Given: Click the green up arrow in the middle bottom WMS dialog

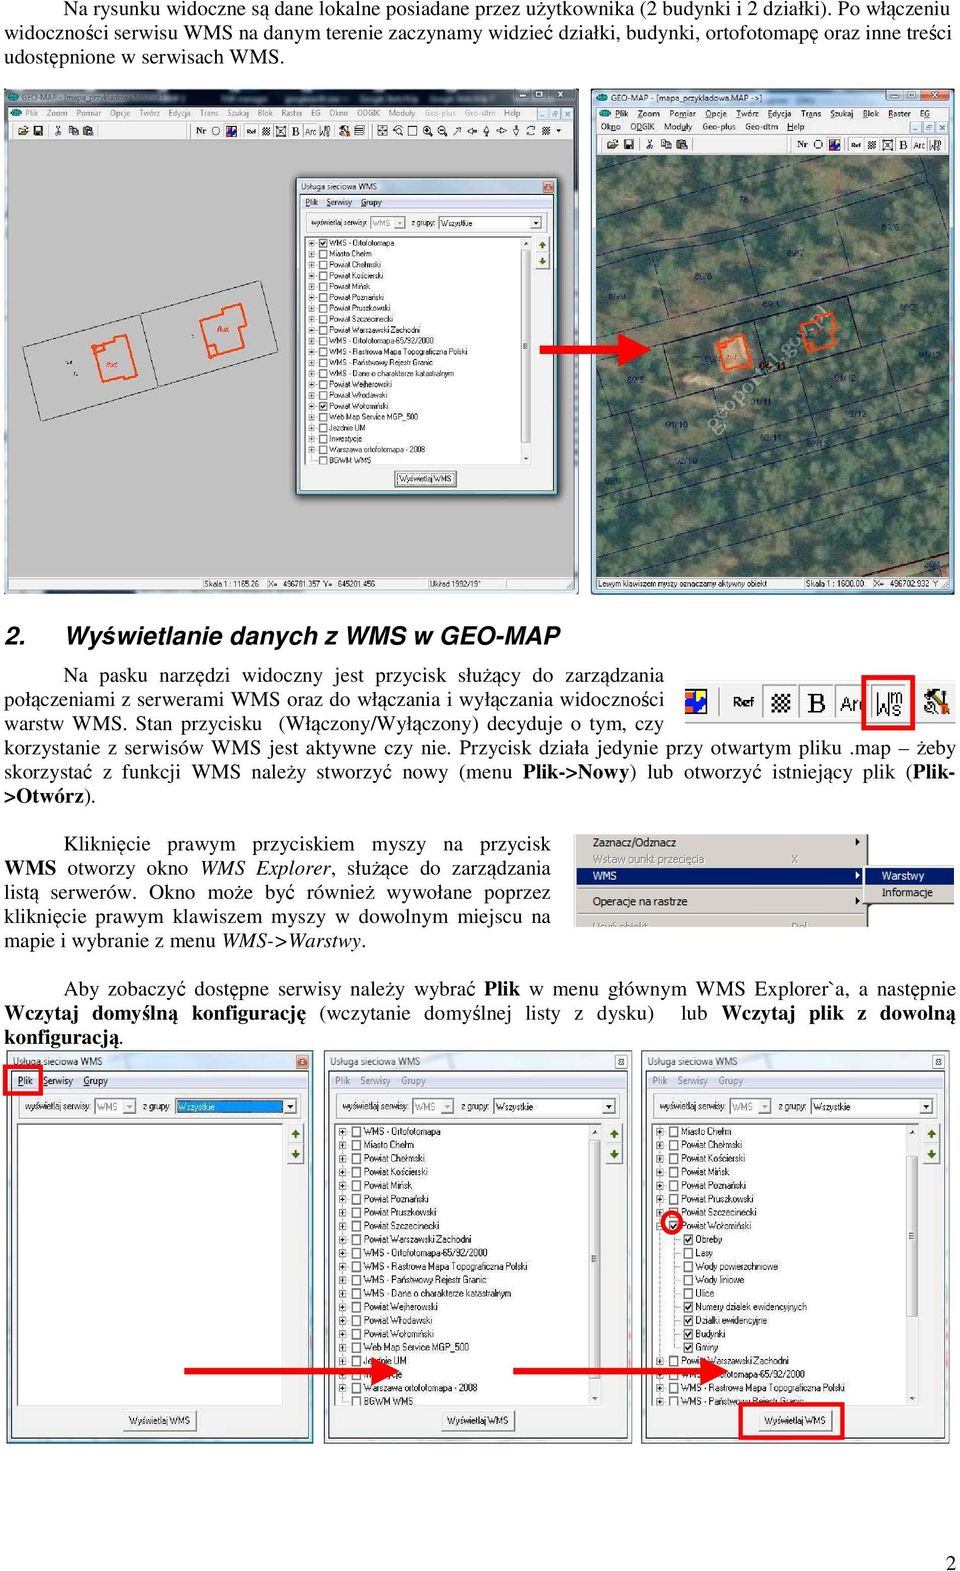Looking at the screenshot, I should point(614,1134).
